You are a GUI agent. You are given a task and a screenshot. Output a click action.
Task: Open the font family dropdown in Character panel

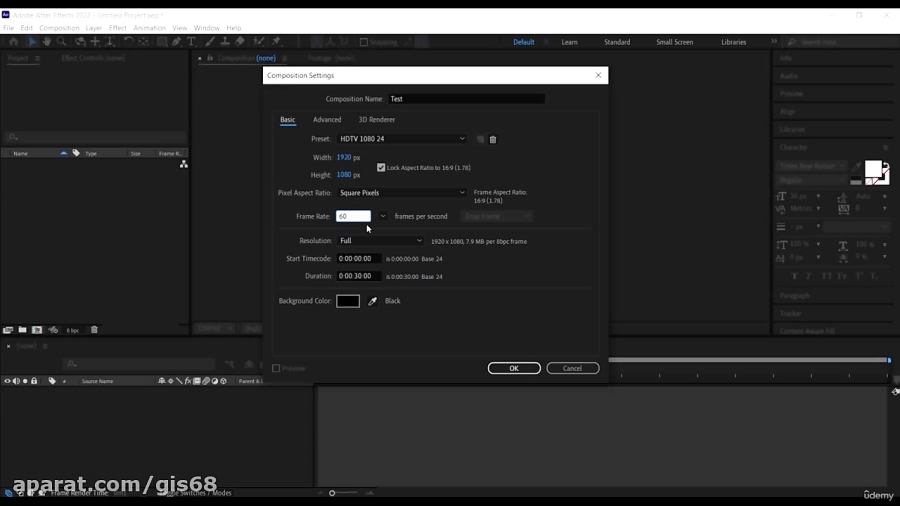[812, 166]
